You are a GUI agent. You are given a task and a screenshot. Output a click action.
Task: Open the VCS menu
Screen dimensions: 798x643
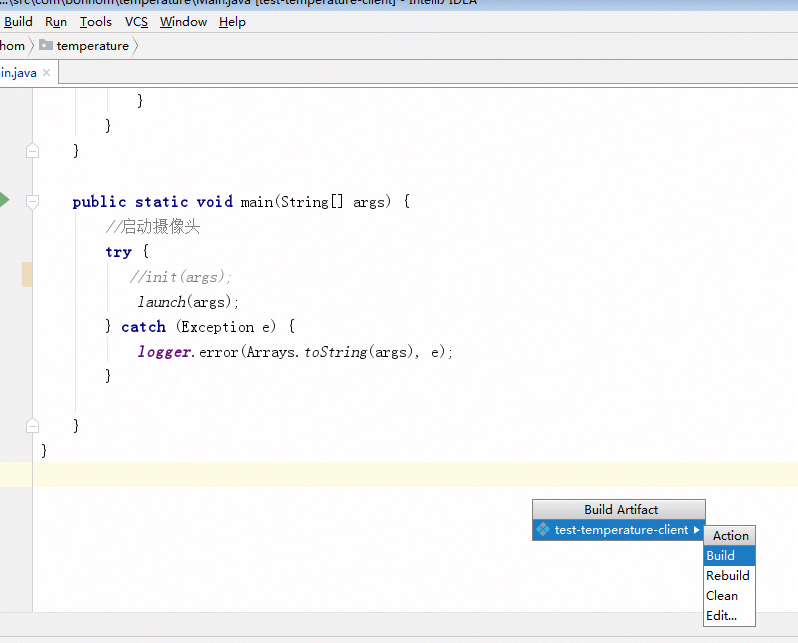136,22
